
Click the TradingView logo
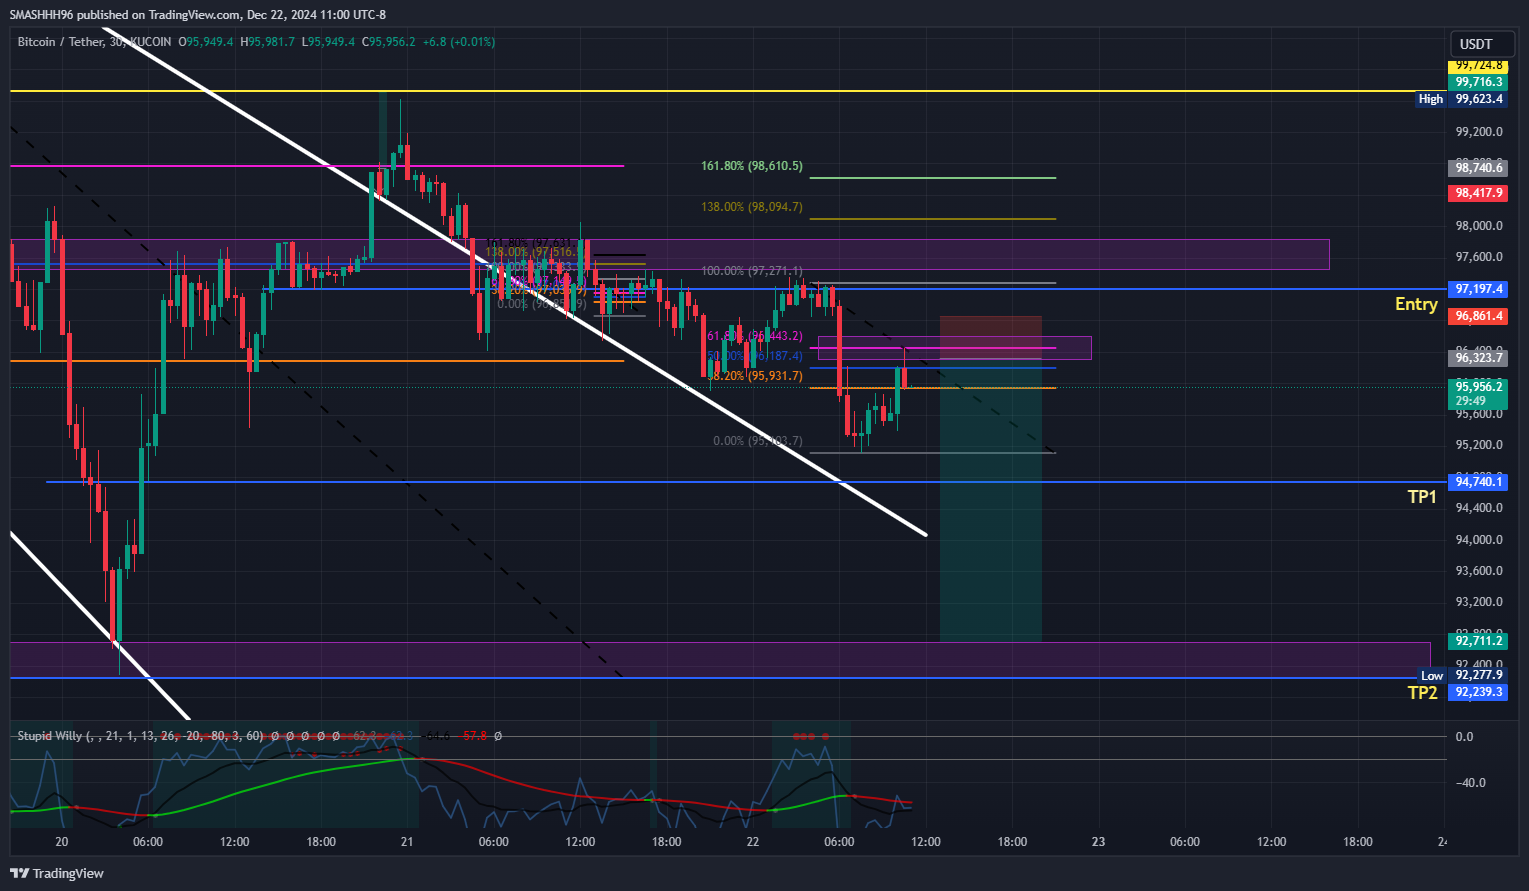tap(58, 873)
